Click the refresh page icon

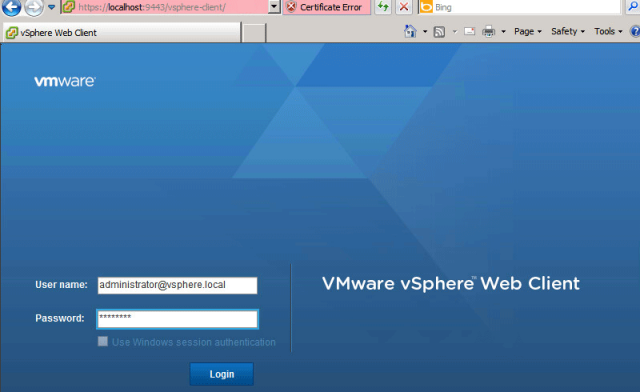click(383, 7)
